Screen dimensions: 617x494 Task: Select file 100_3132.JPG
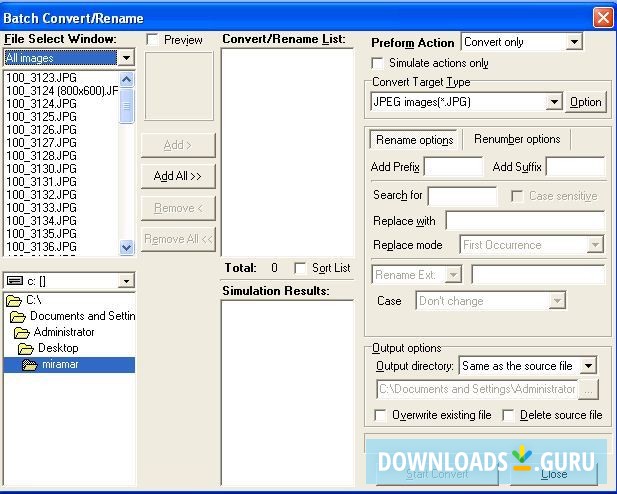click(x=41, y=195)
